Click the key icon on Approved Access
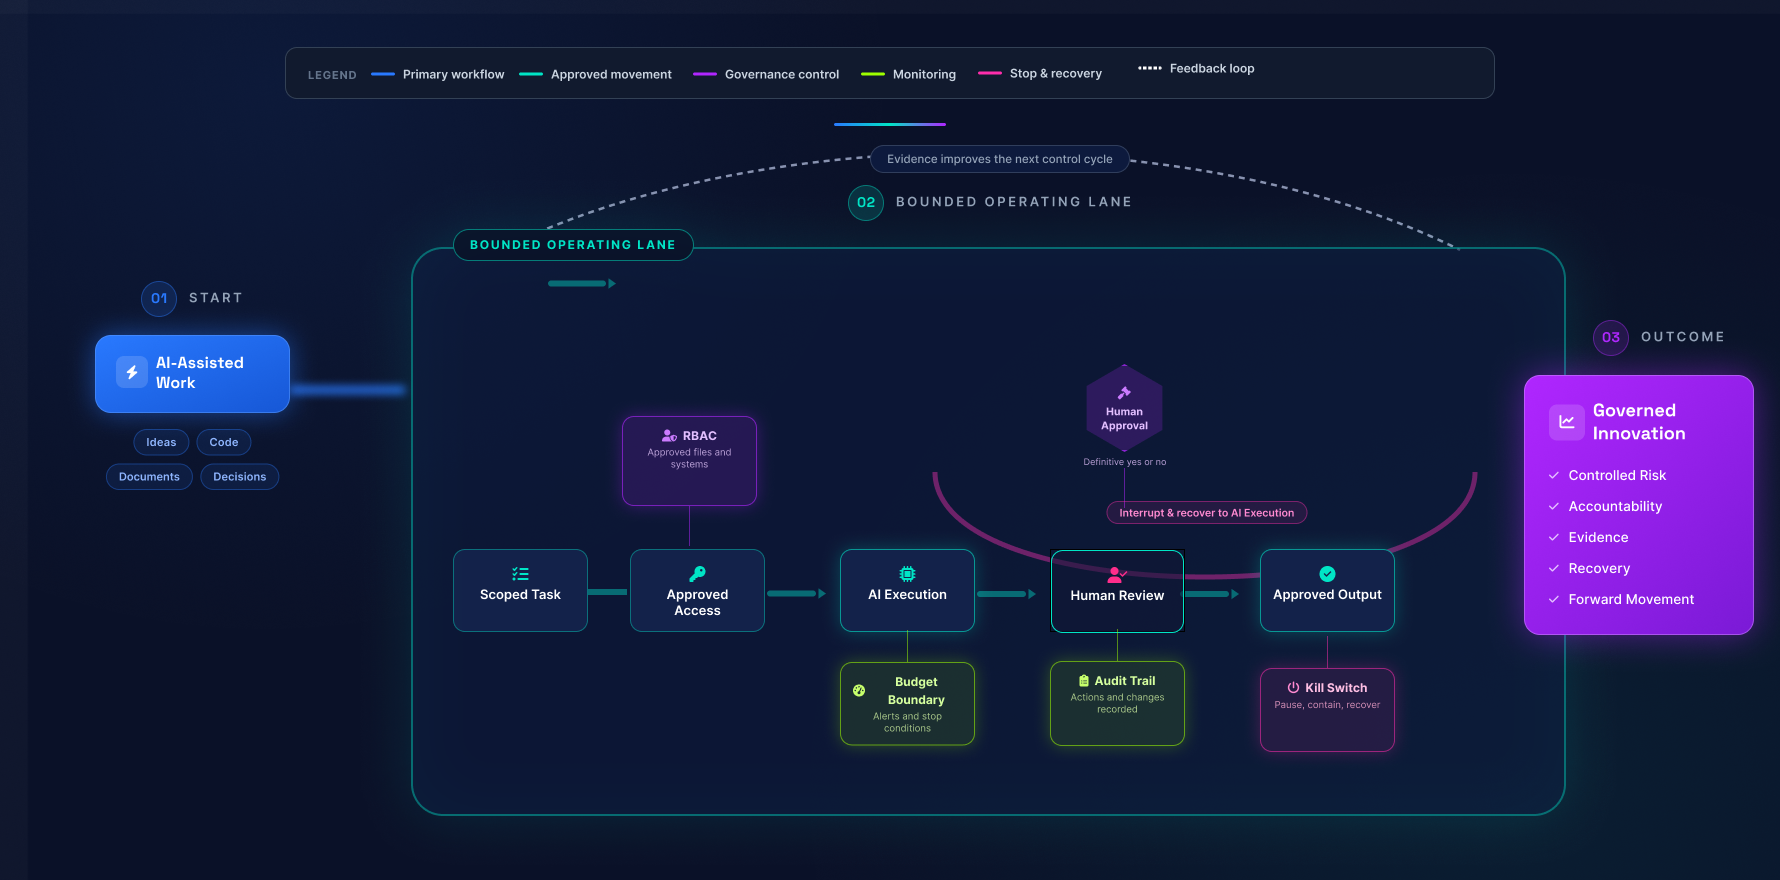This screenshot has width=1780, height=880. coord(697,574)
